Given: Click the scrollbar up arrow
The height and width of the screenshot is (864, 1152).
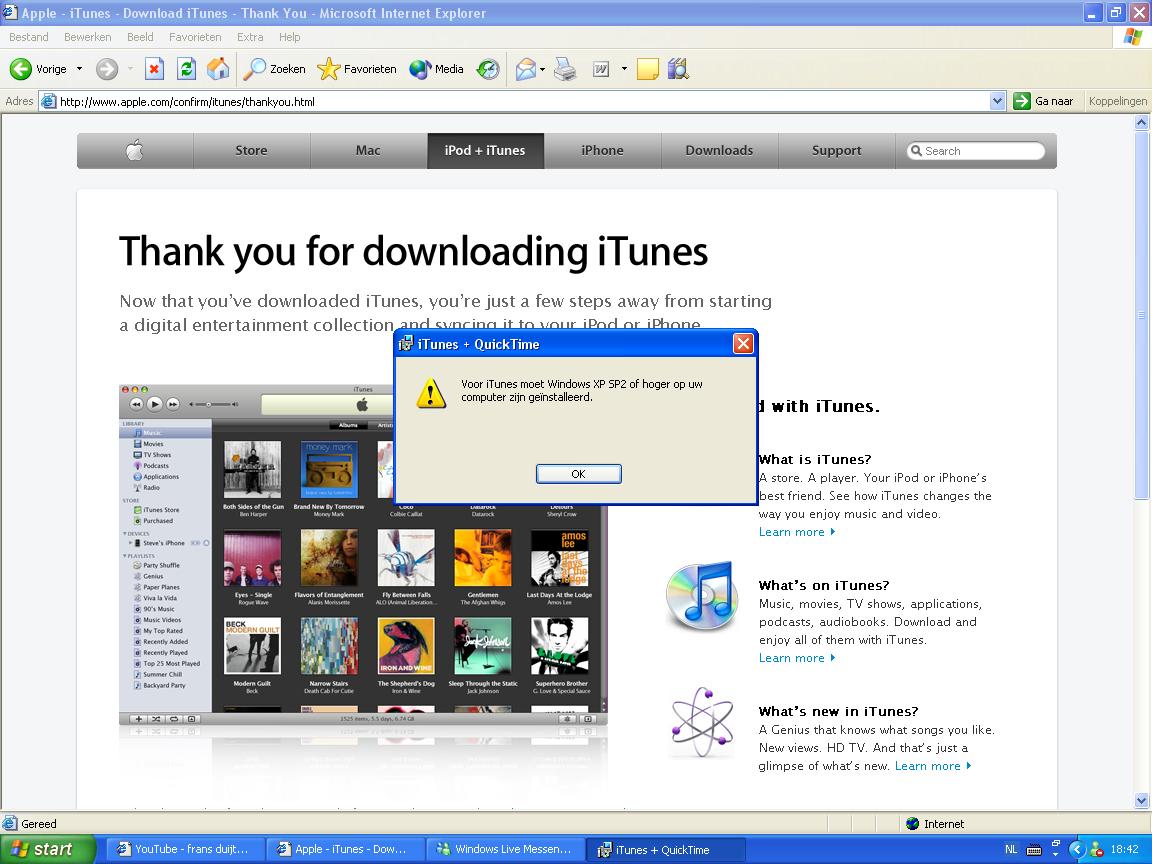Looking at the screenshot, I should point(1141,123).
